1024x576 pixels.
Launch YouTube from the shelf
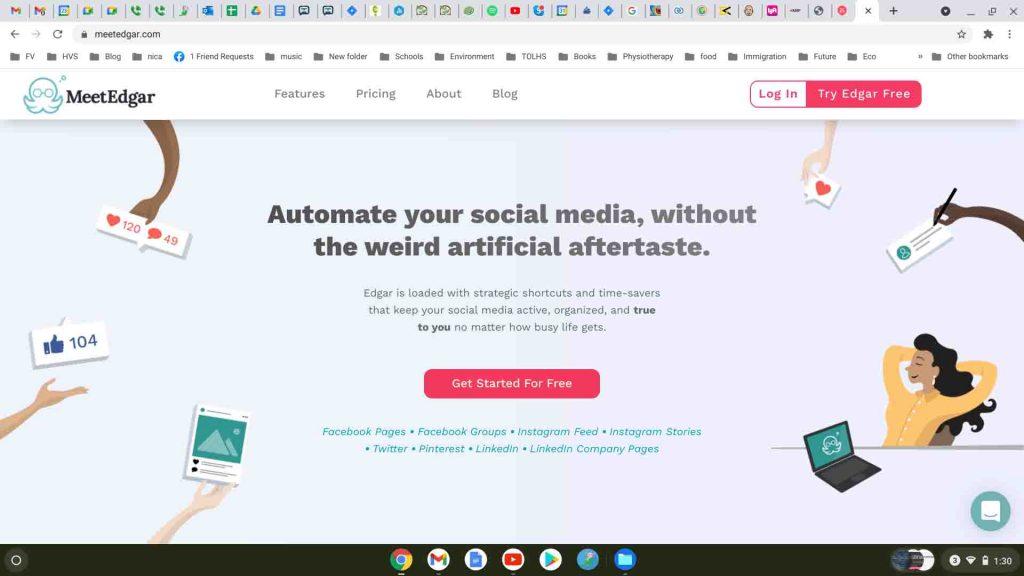[513, 559]
